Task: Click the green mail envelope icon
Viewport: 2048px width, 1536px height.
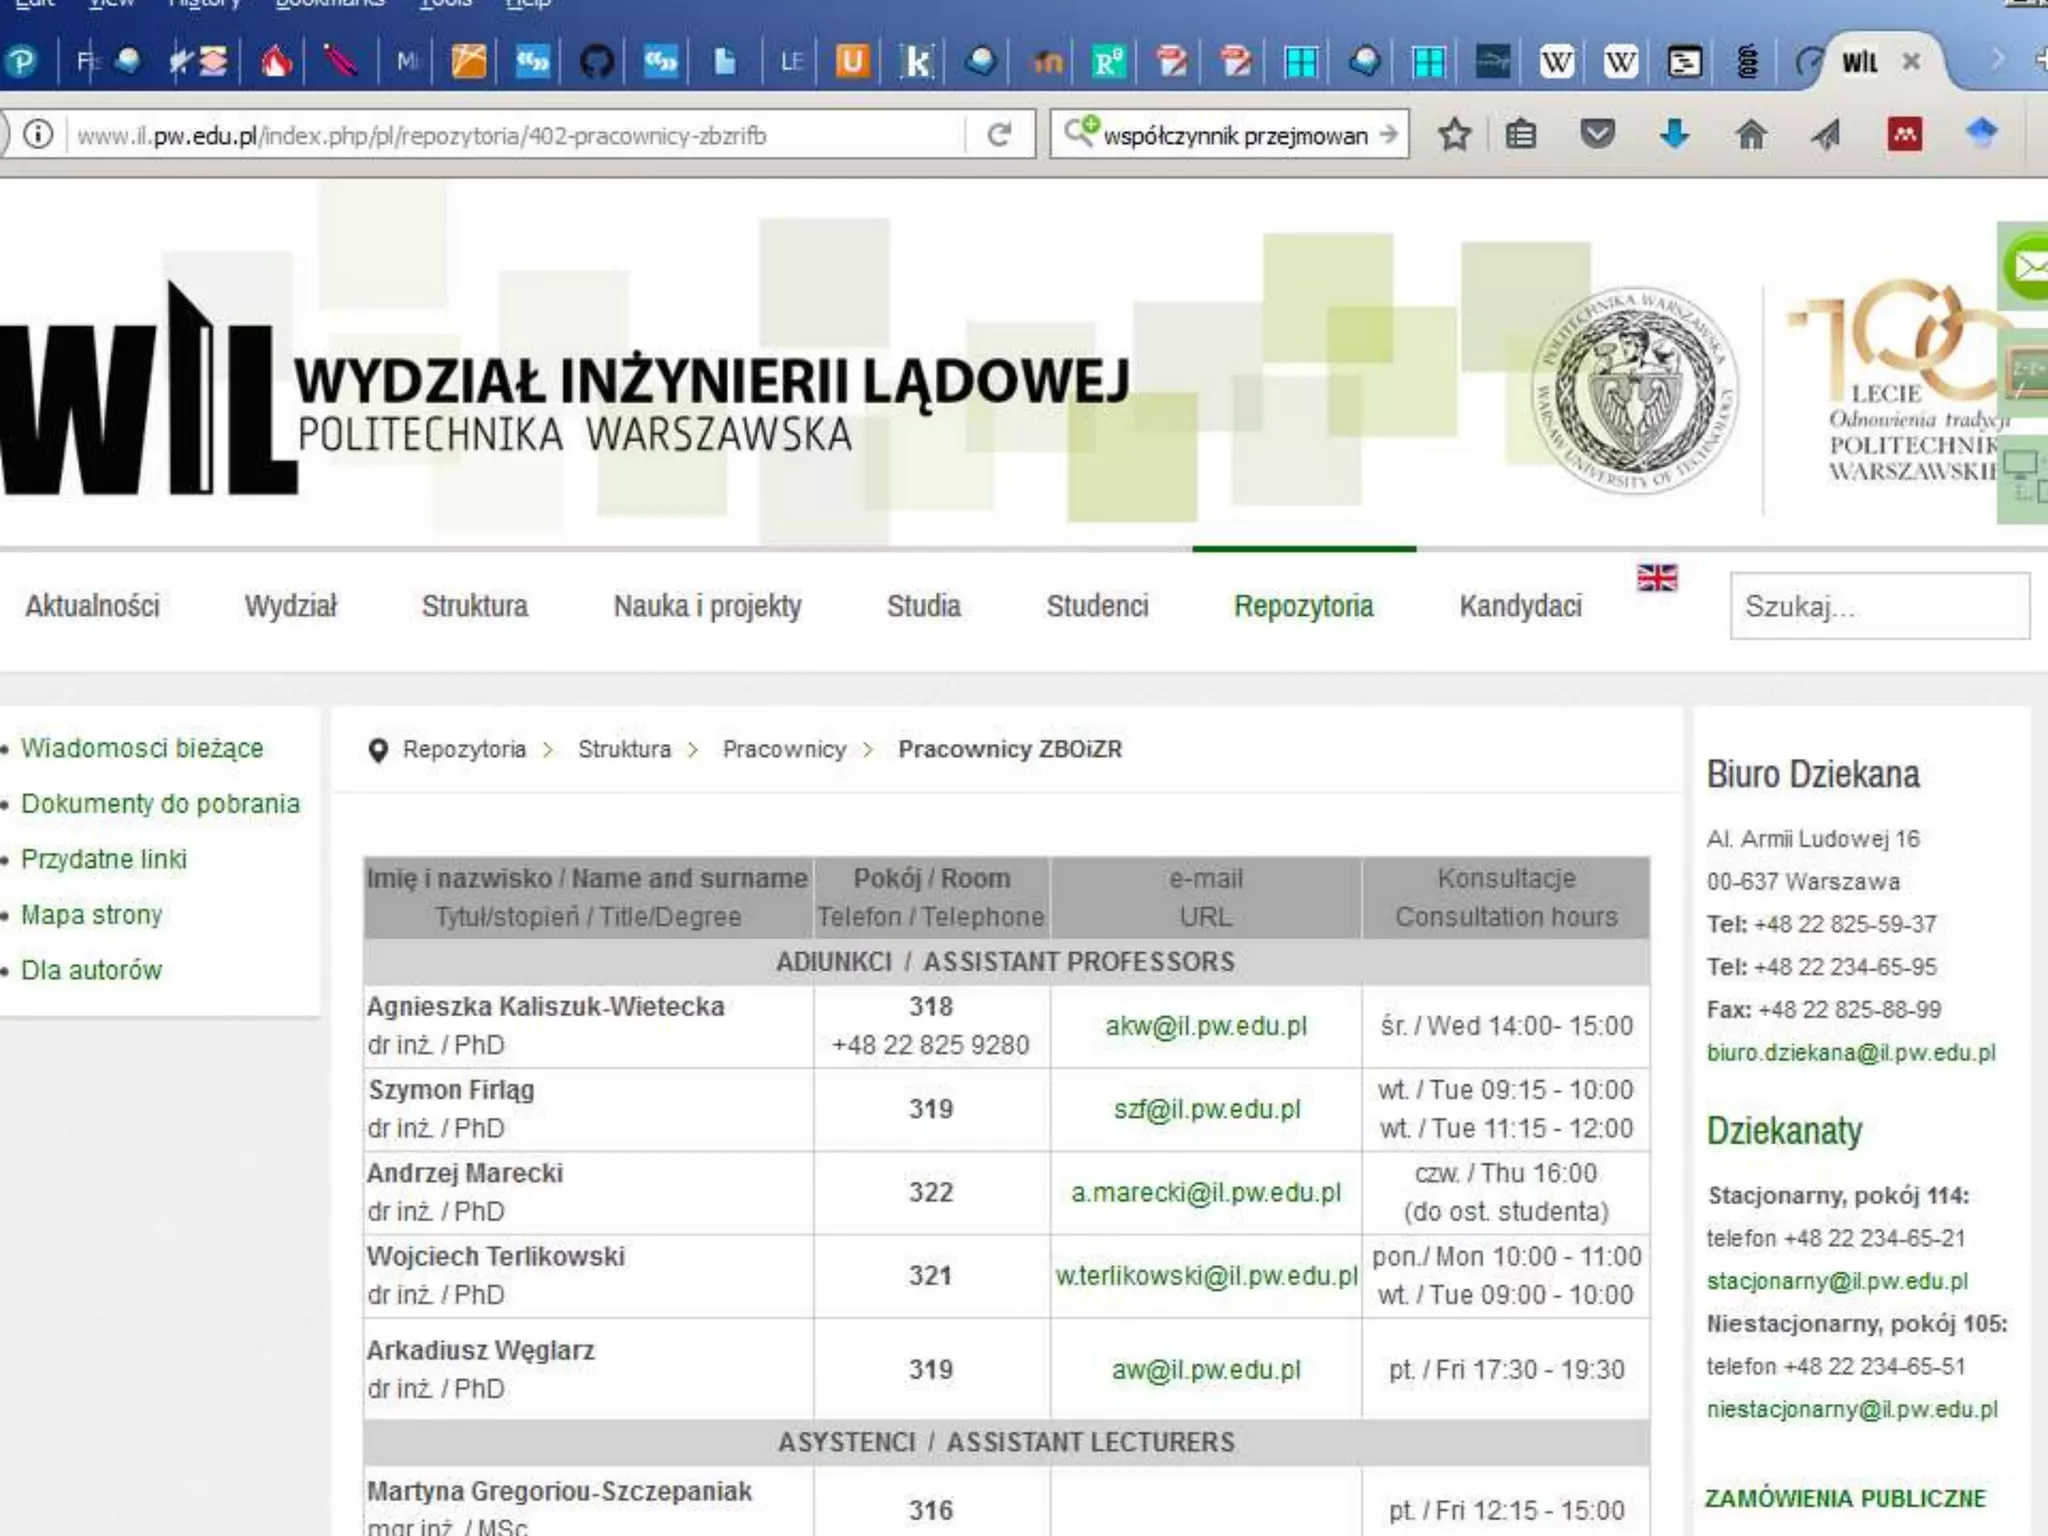Action: tap(2028, 267)
